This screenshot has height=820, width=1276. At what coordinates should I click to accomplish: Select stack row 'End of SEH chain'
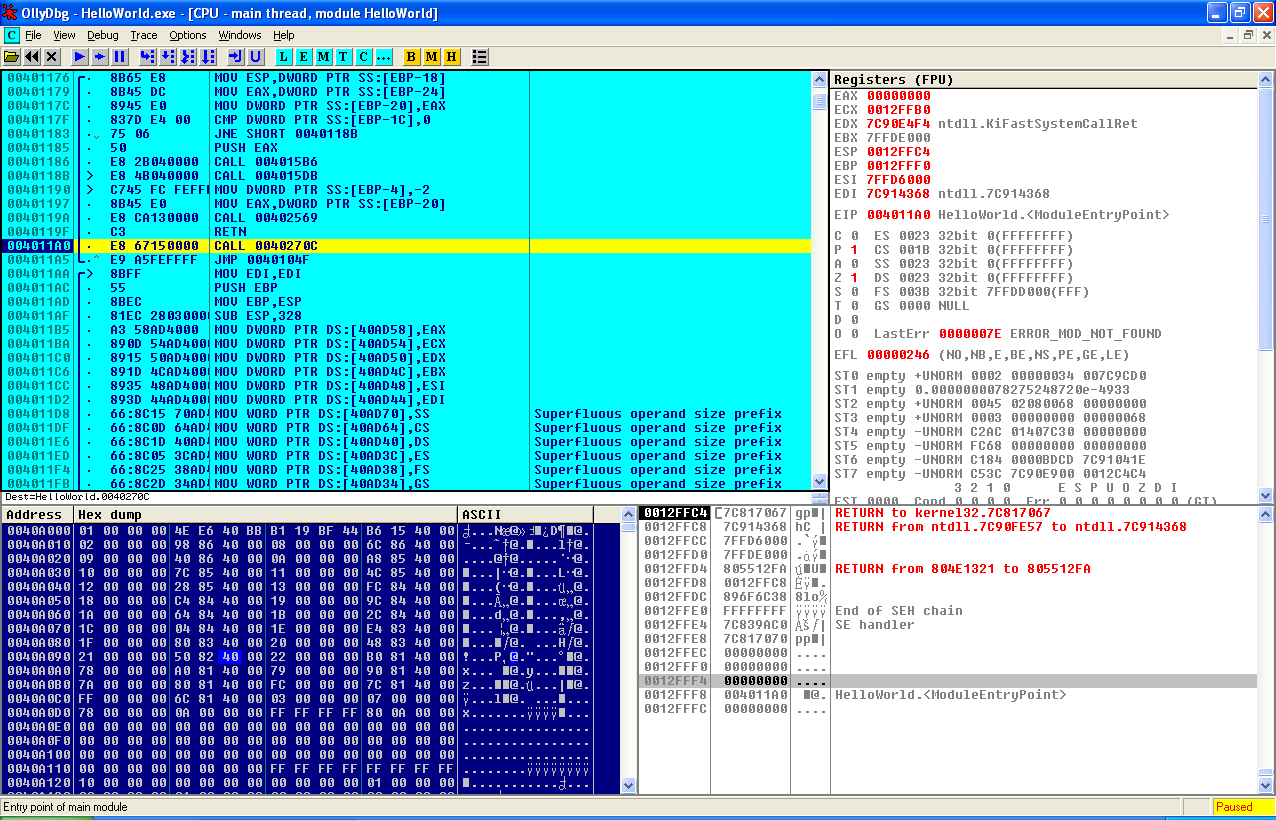point(898,611)
